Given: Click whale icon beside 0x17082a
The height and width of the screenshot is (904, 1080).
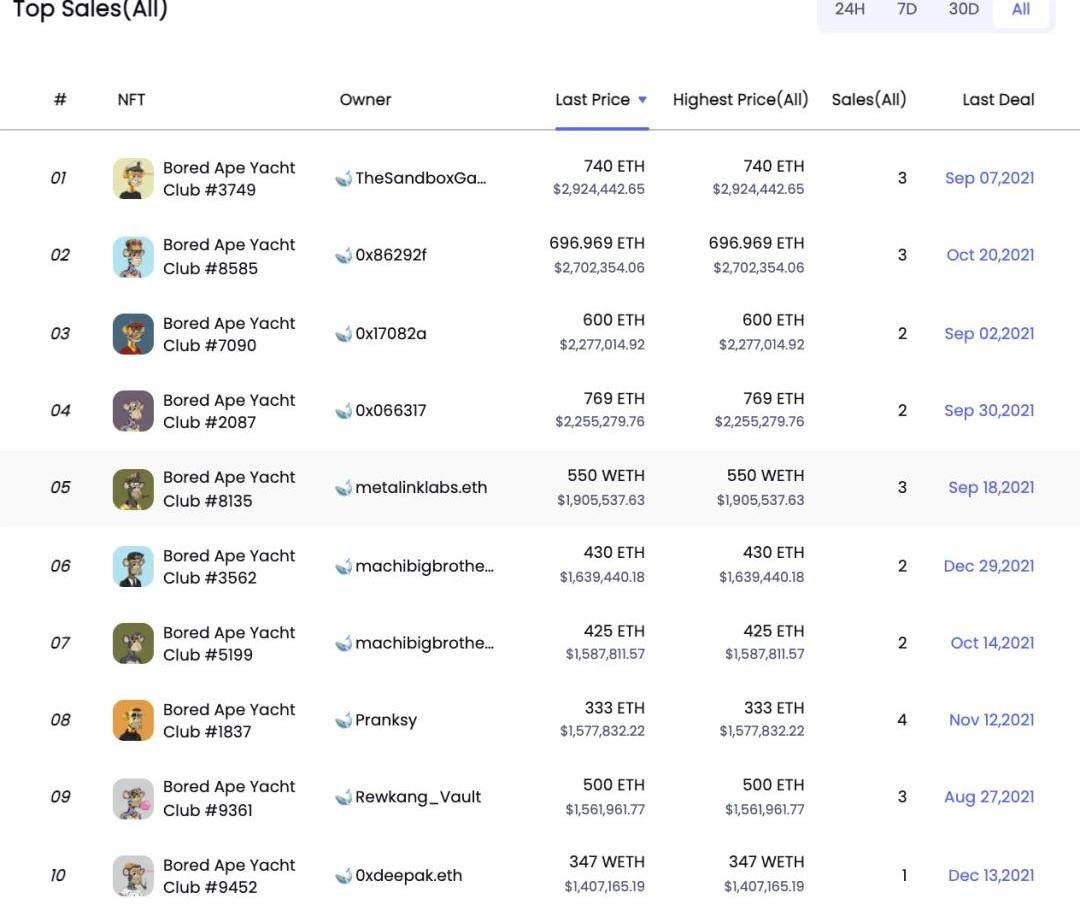Looking at the screenshot, I should click(343, 333).
